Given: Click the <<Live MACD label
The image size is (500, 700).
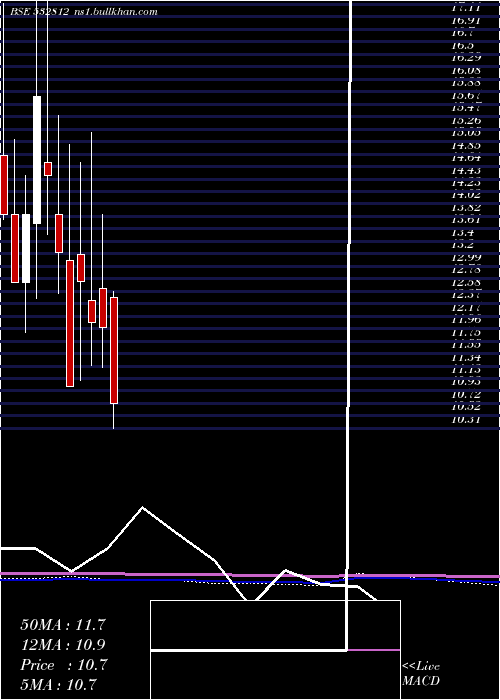Looking at the screenshot, I should pyautogui.click(x=421, y=673).
